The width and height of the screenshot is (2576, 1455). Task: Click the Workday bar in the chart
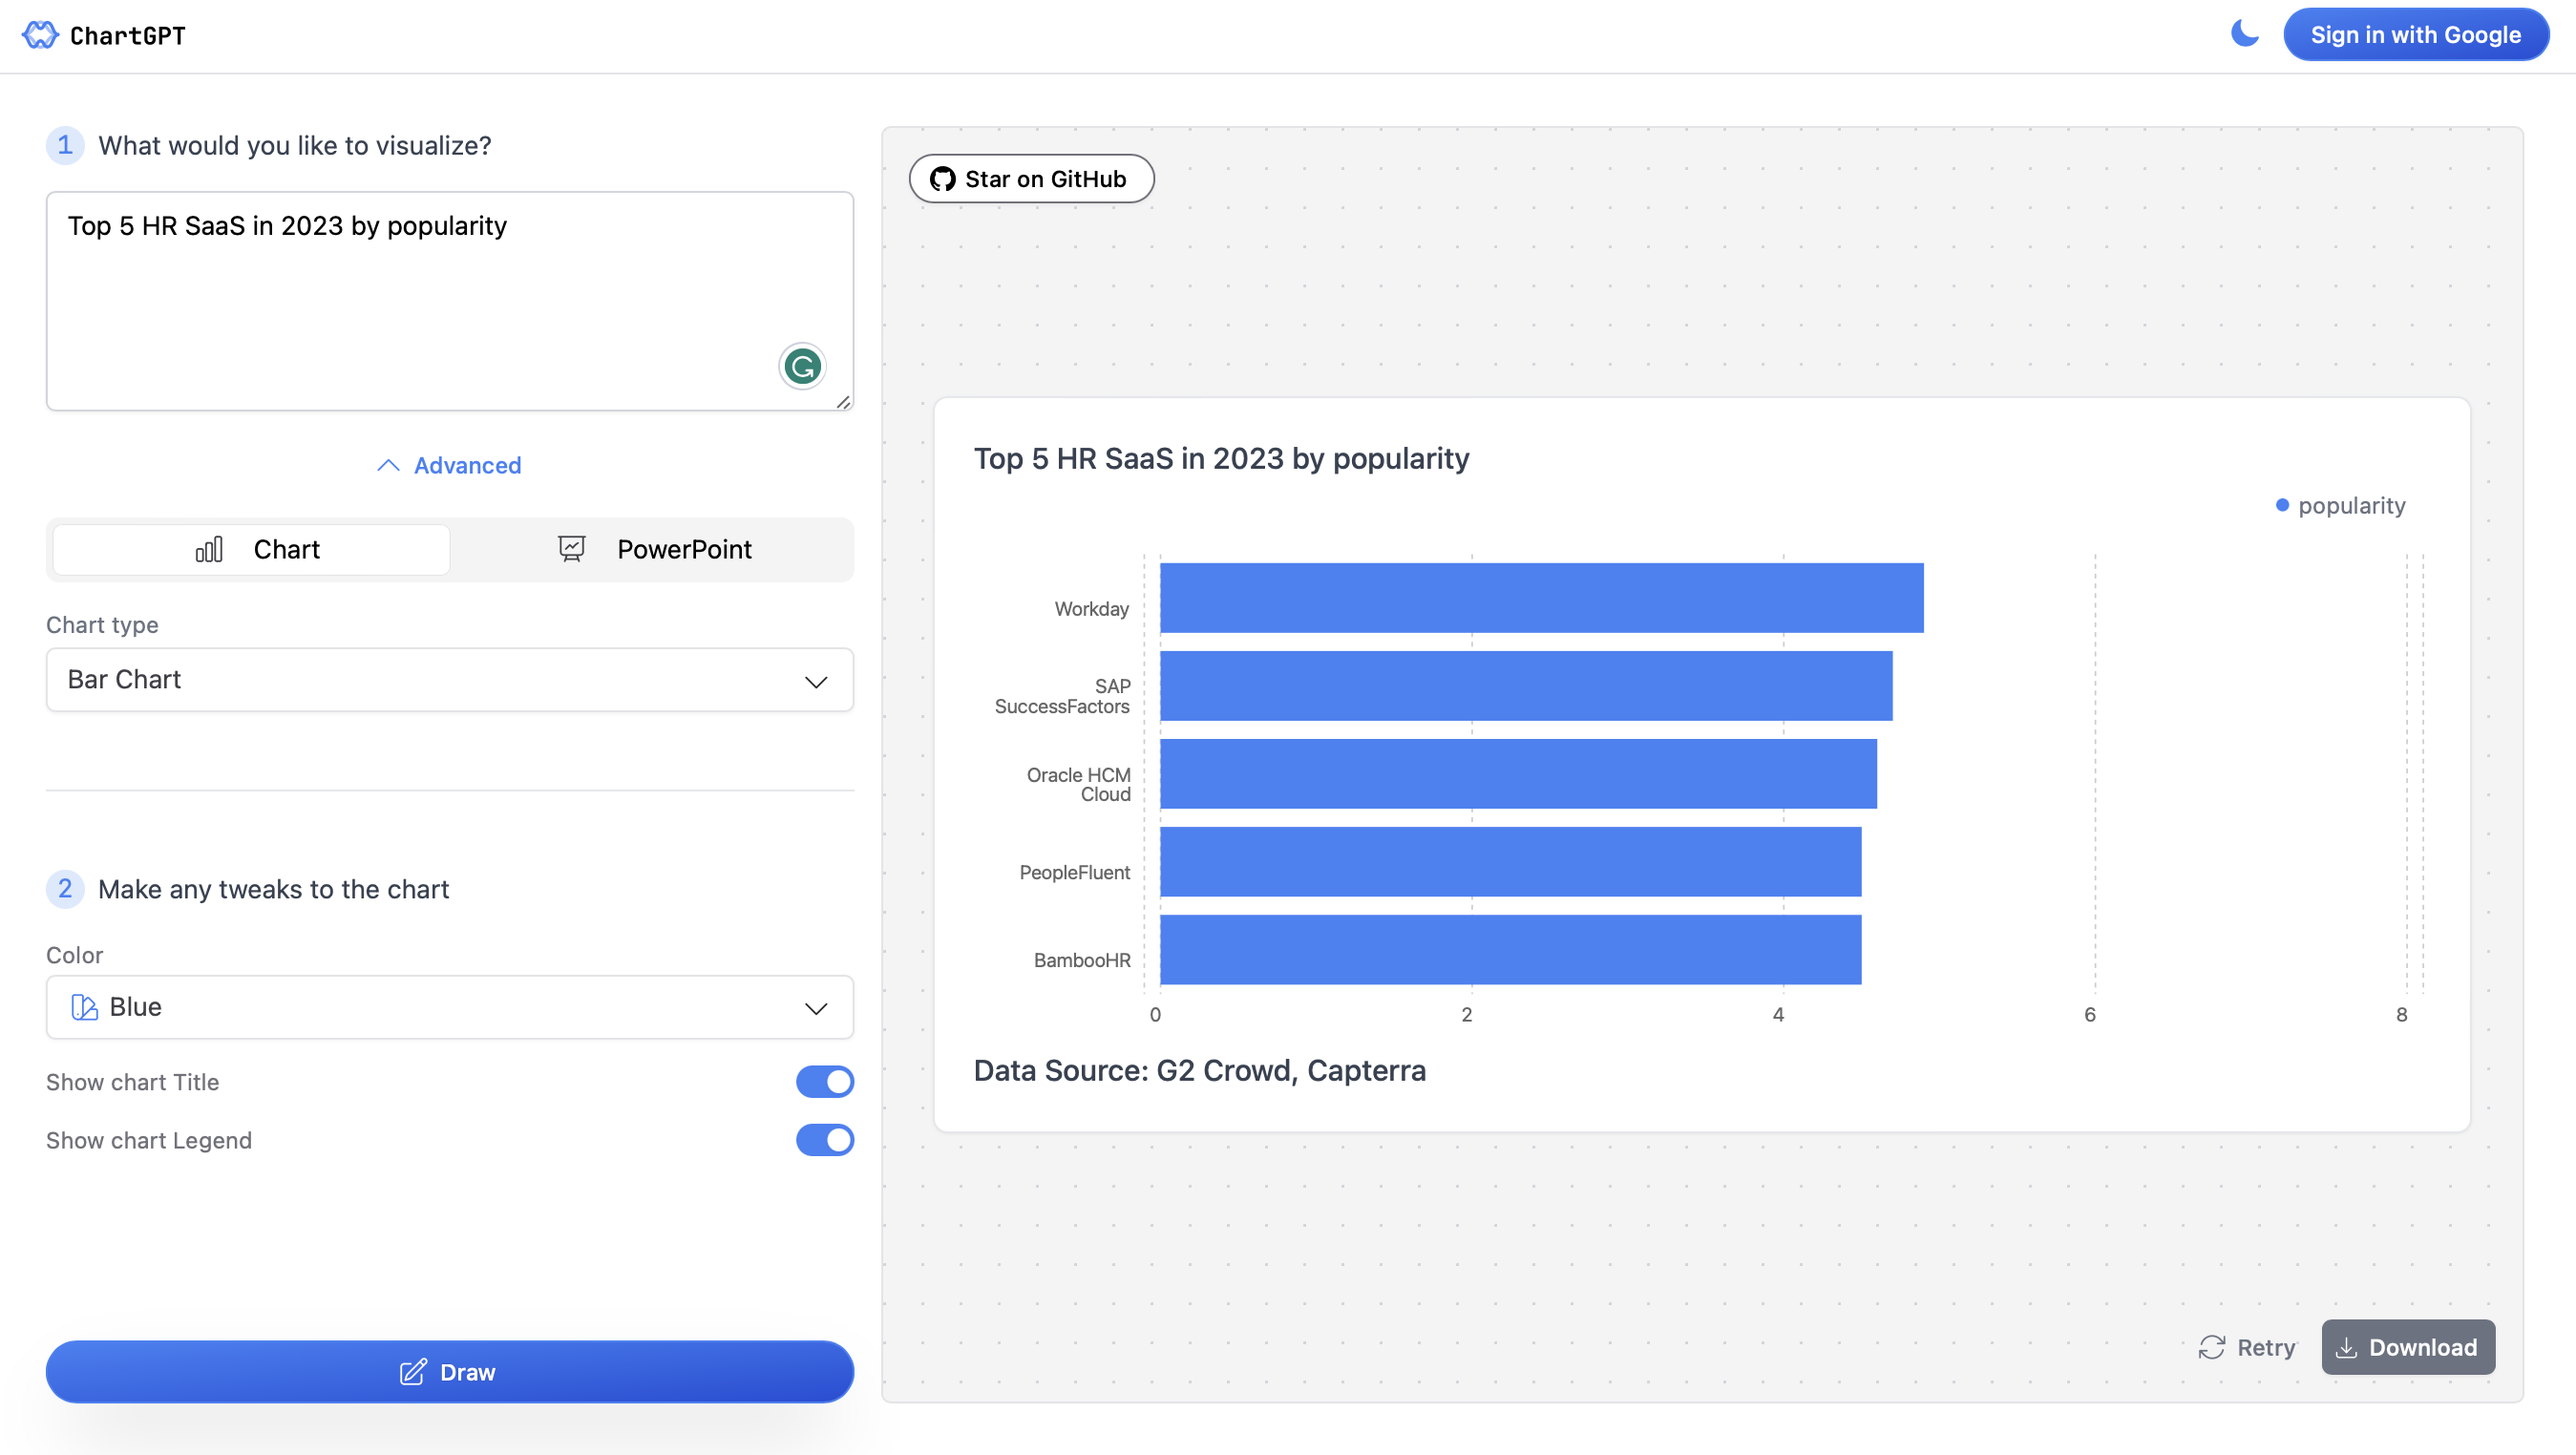point(1540,598)
